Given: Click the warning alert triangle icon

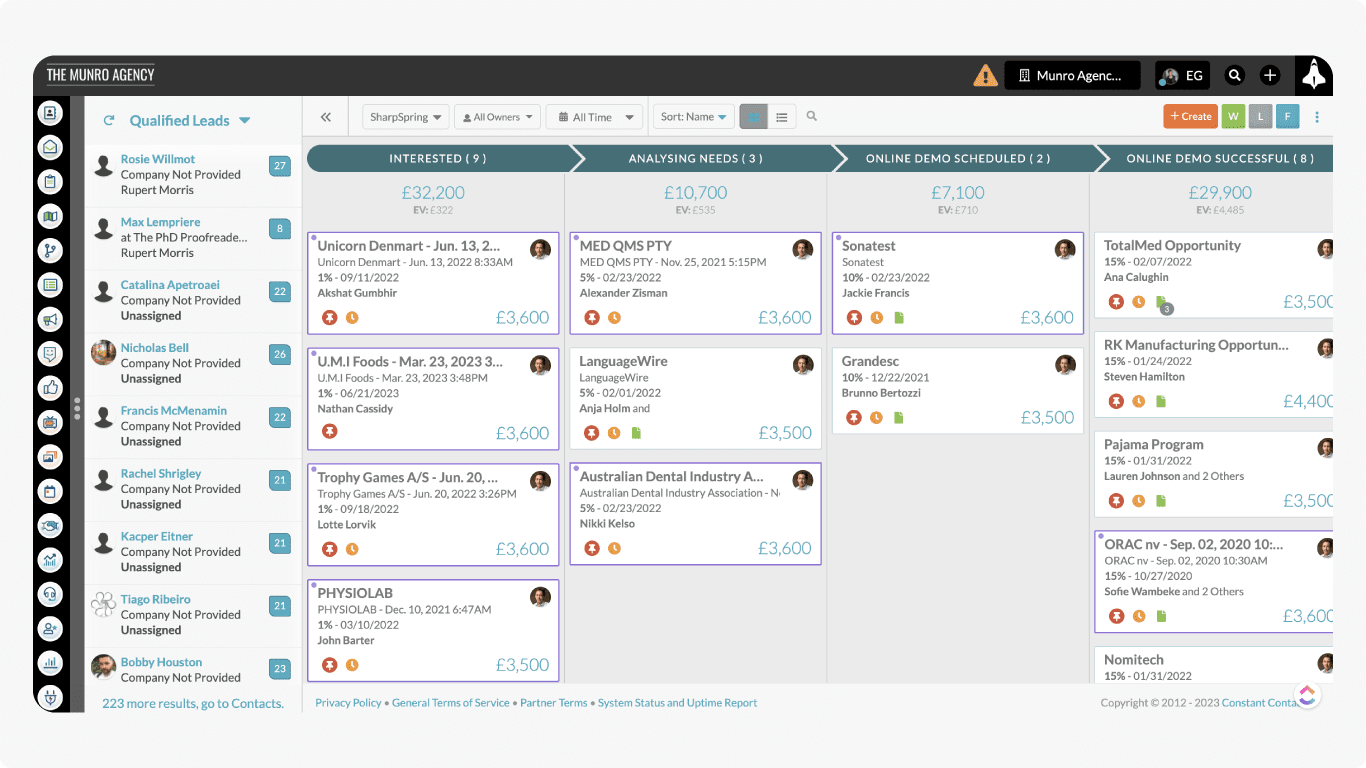Looking at the screenshot, I should point(986,75).
